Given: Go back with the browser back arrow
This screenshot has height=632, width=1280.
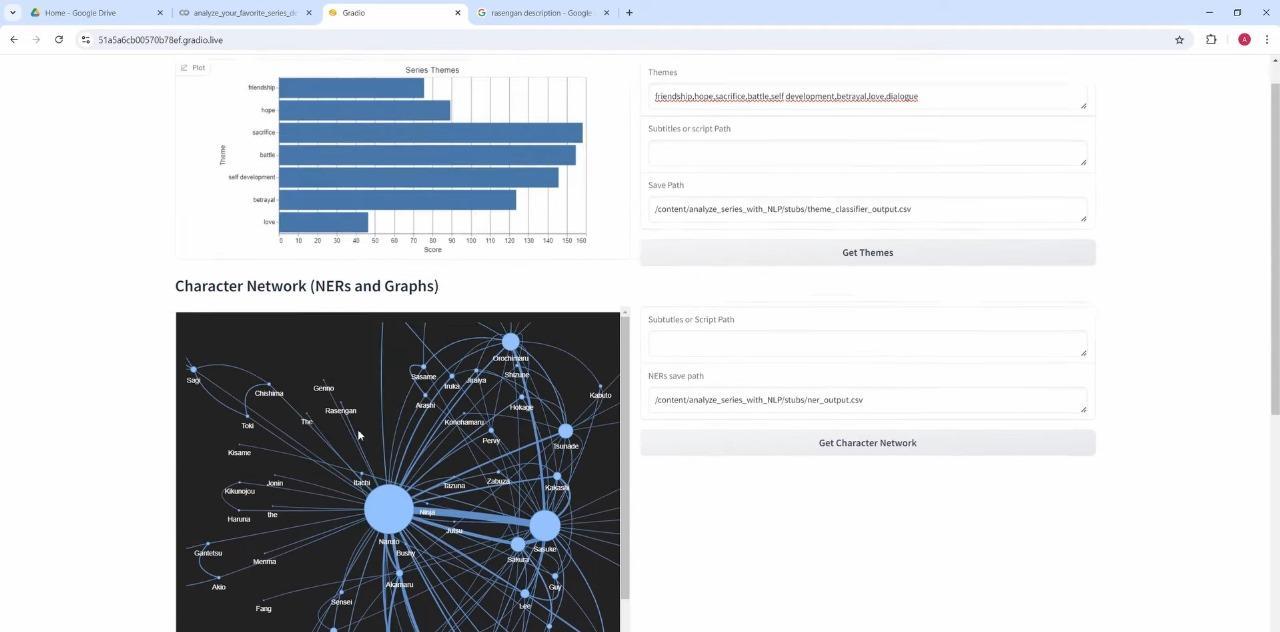Looking at the screenshot, I should click(13, 40).
